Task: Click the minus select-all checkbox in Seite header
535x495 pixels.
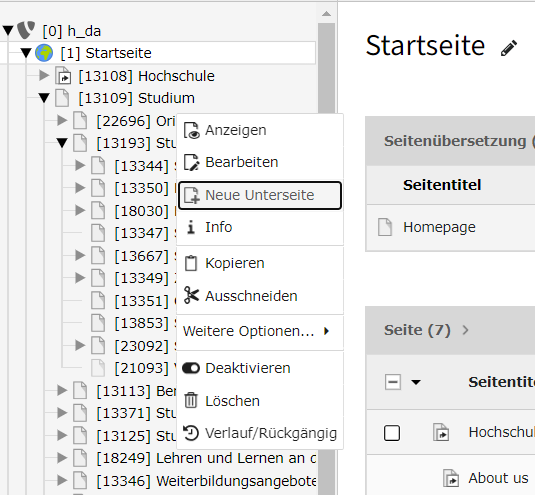Action: click(x=392, y=382)
